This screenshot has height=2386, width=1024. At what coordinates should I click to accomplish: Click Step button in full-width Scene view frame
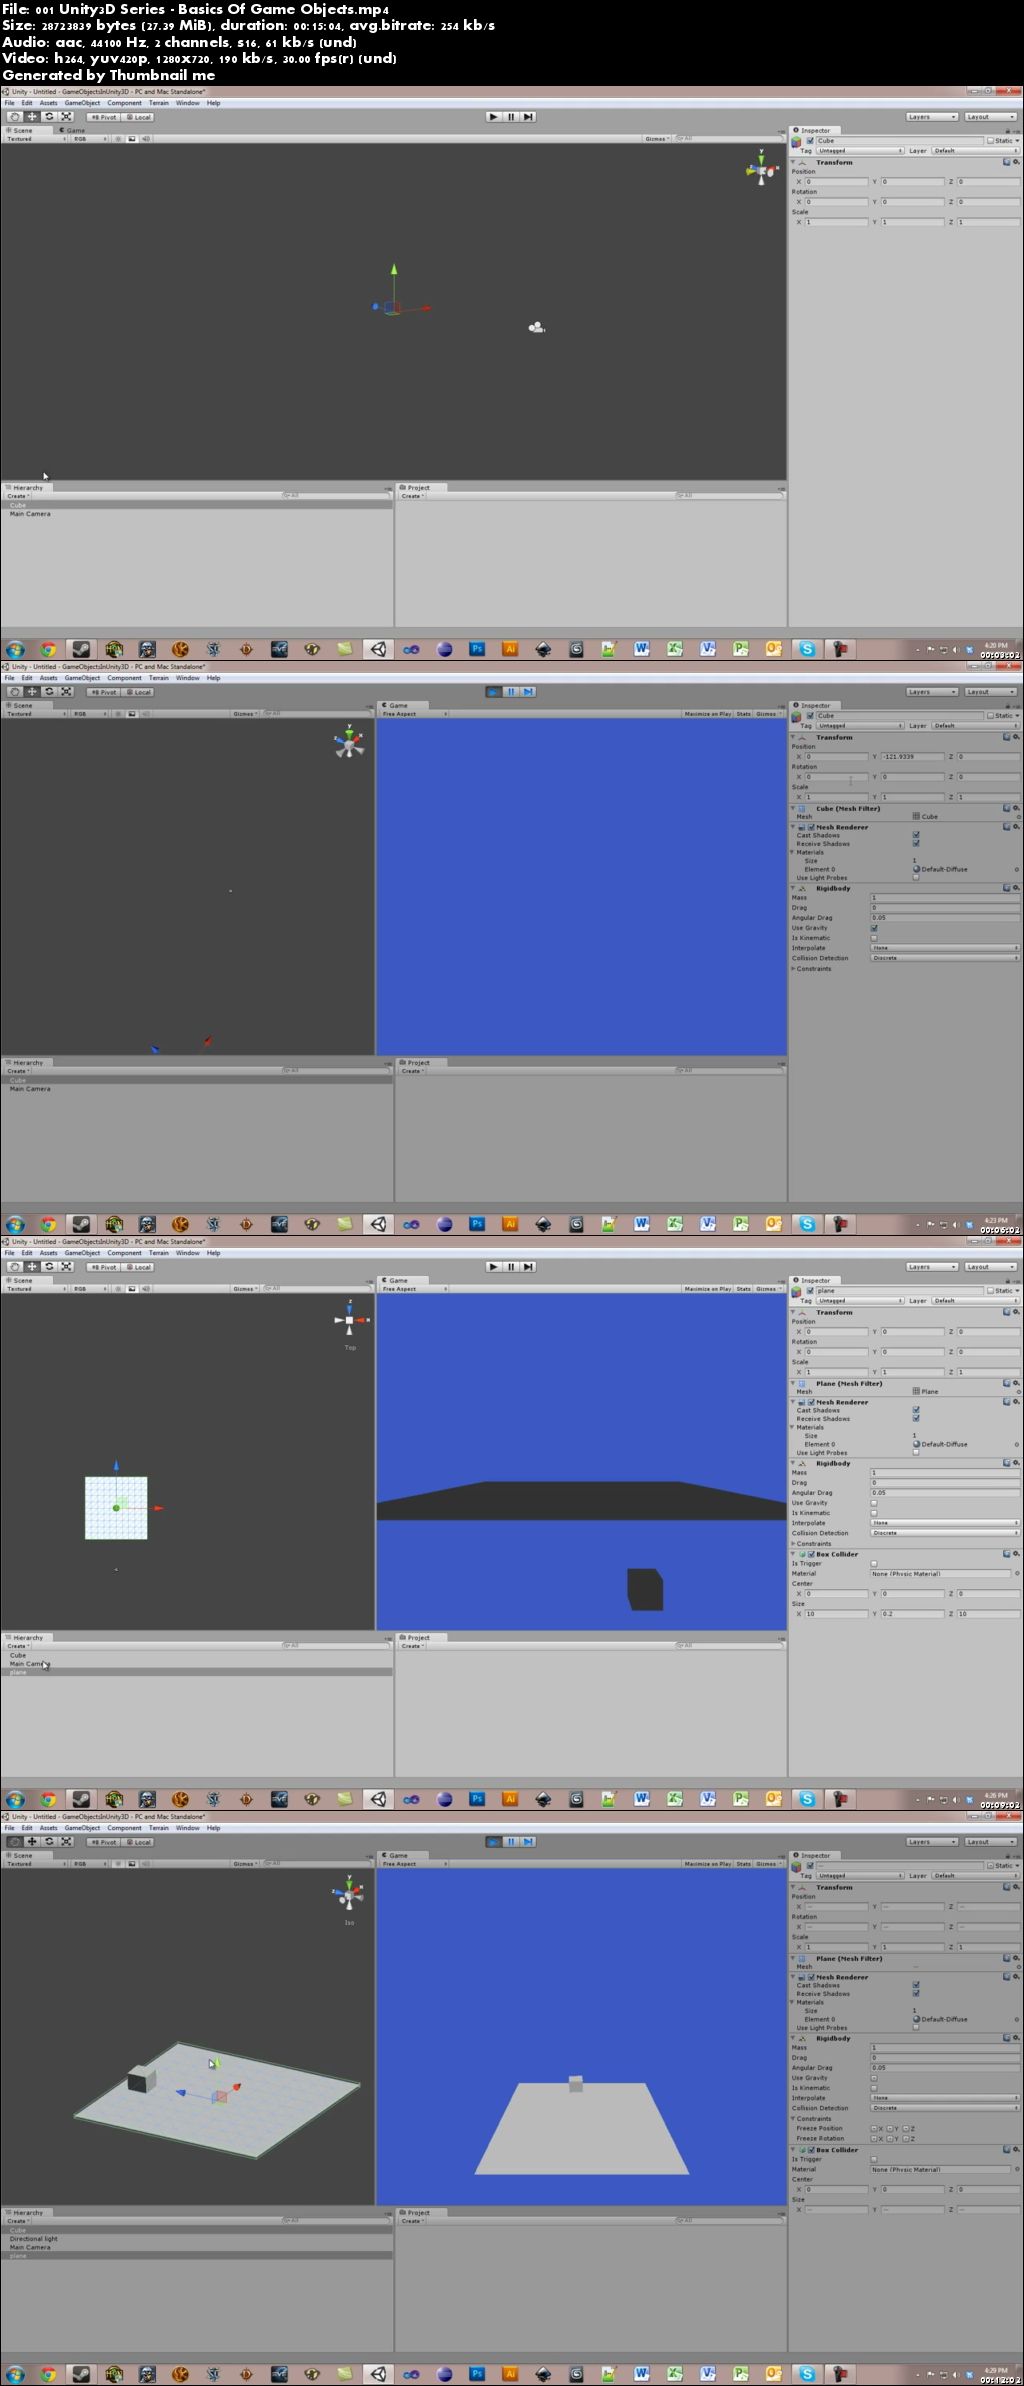(x=528, y=117)
